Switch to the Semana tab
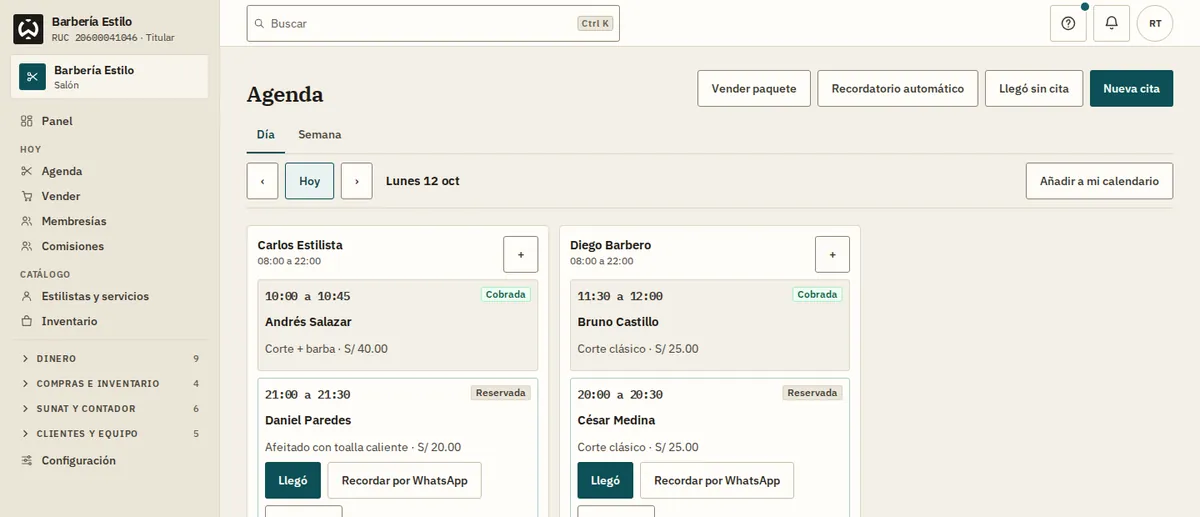The image size is (1200, 517). [319, 134]
